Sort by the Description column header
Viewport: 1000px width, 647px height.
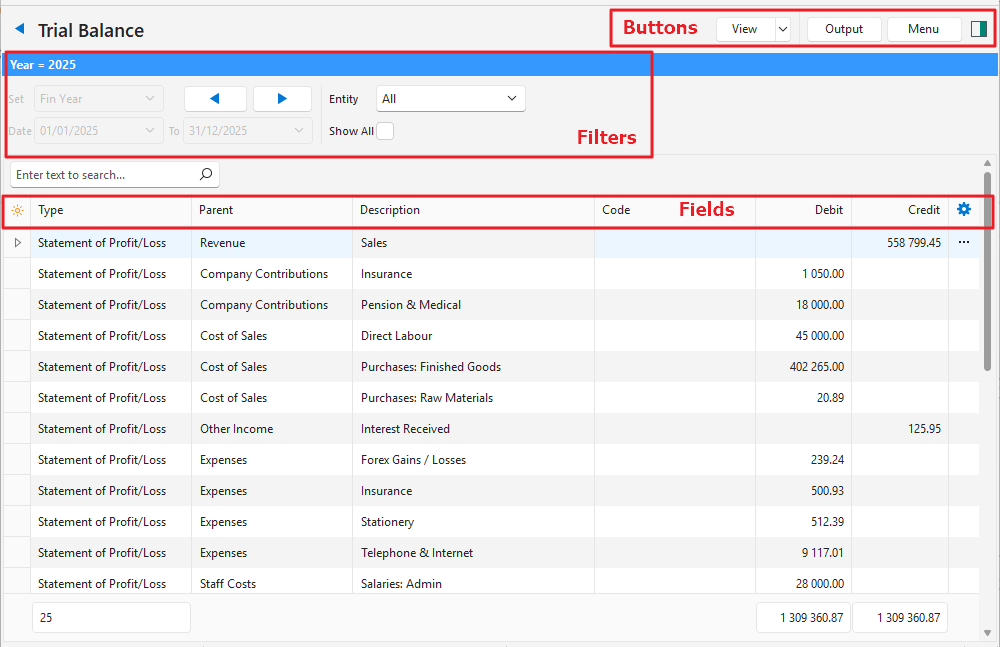pyautogui.click(x=390, y=210)
